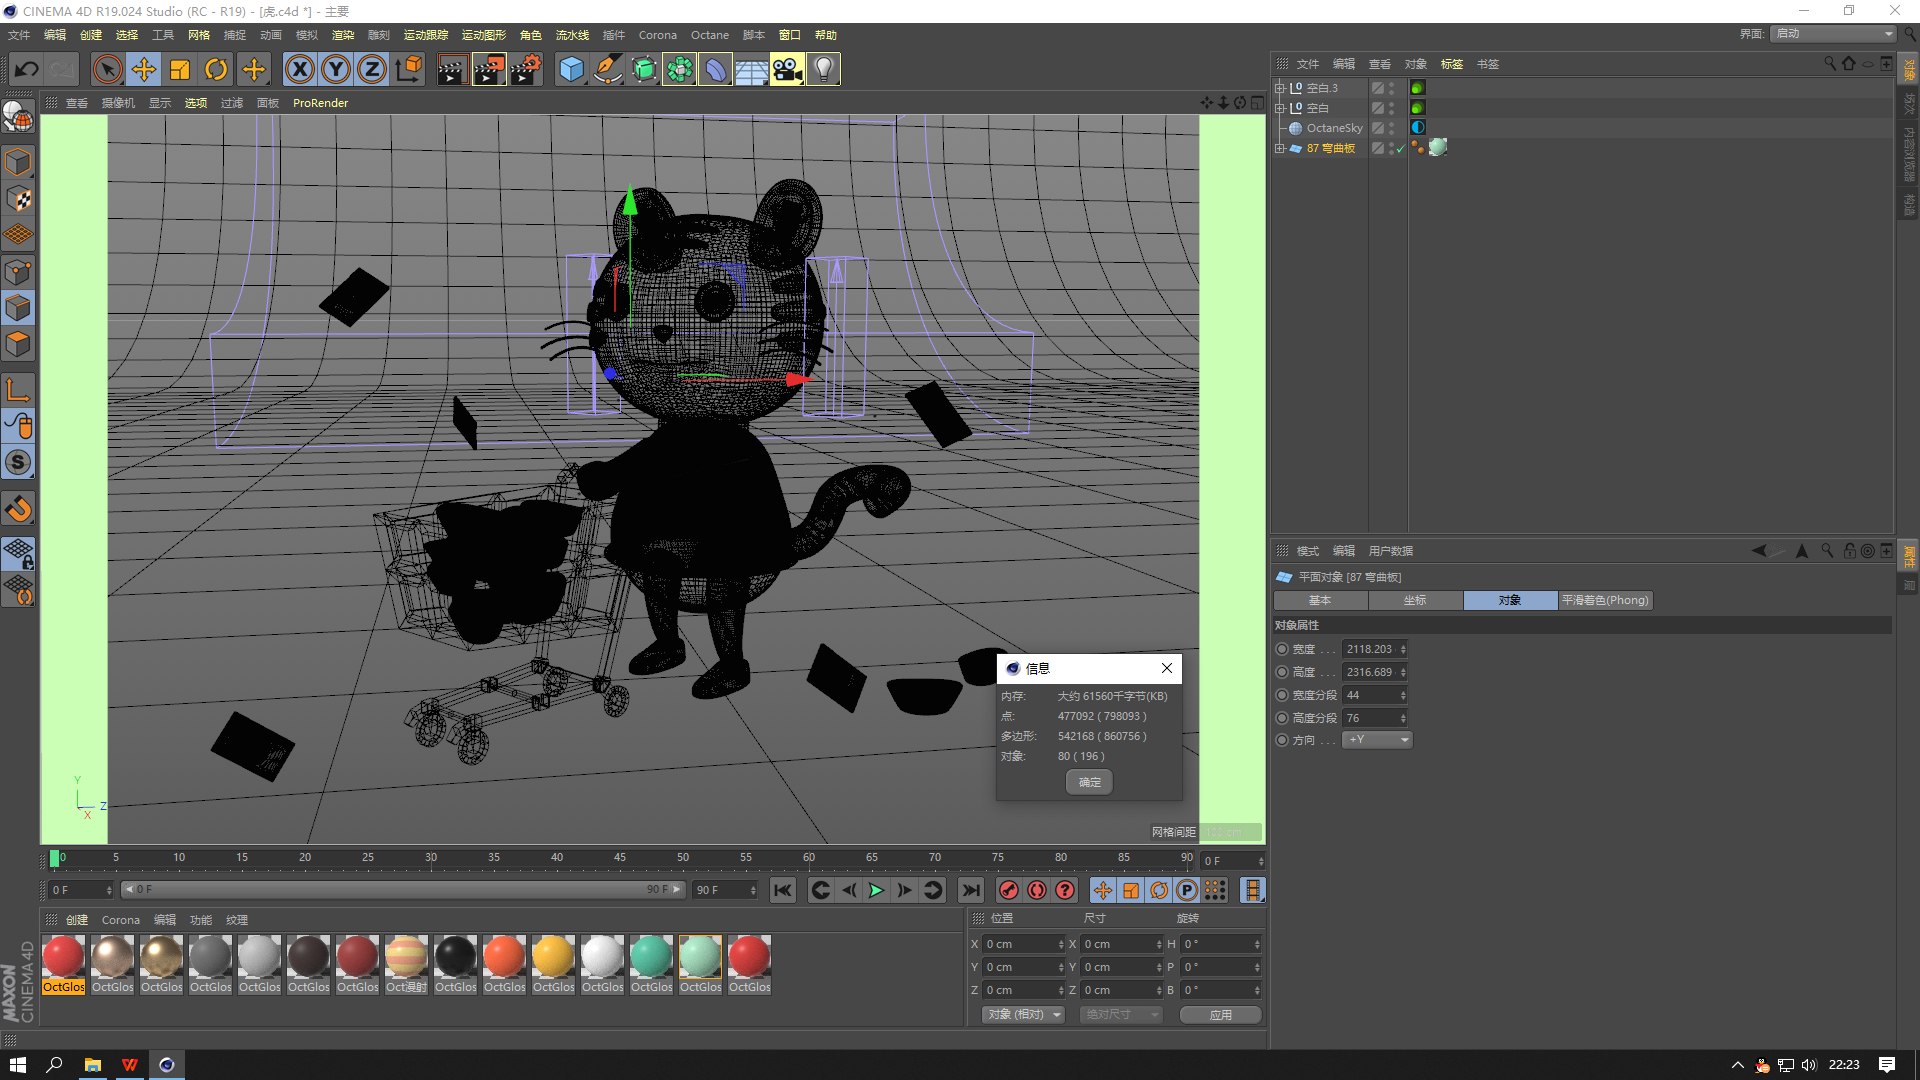Open the viewport 摄像机 menu
This screenshot has height=1080, width=1920.
[118, 103]
